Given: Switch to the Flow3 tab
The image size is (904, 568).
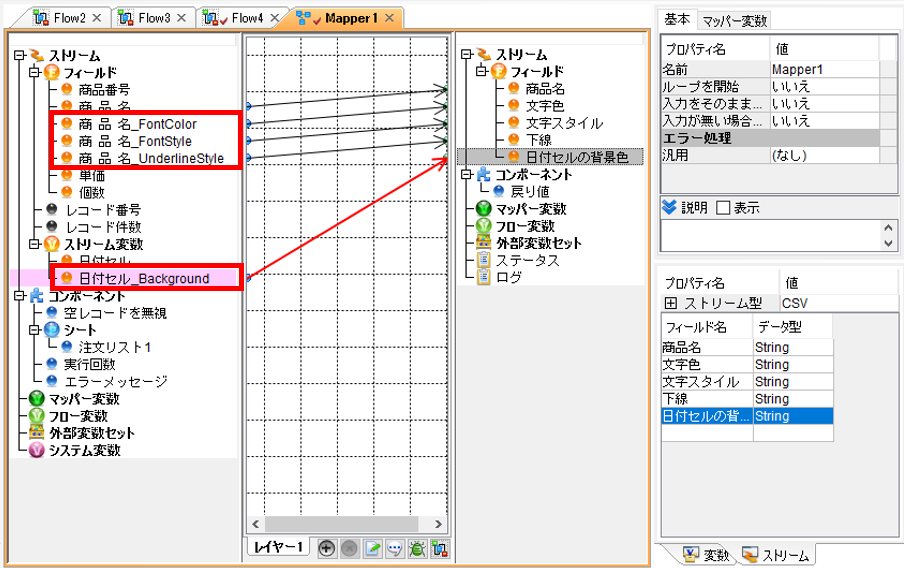Looking at the screenshot, I should [154, 18].
